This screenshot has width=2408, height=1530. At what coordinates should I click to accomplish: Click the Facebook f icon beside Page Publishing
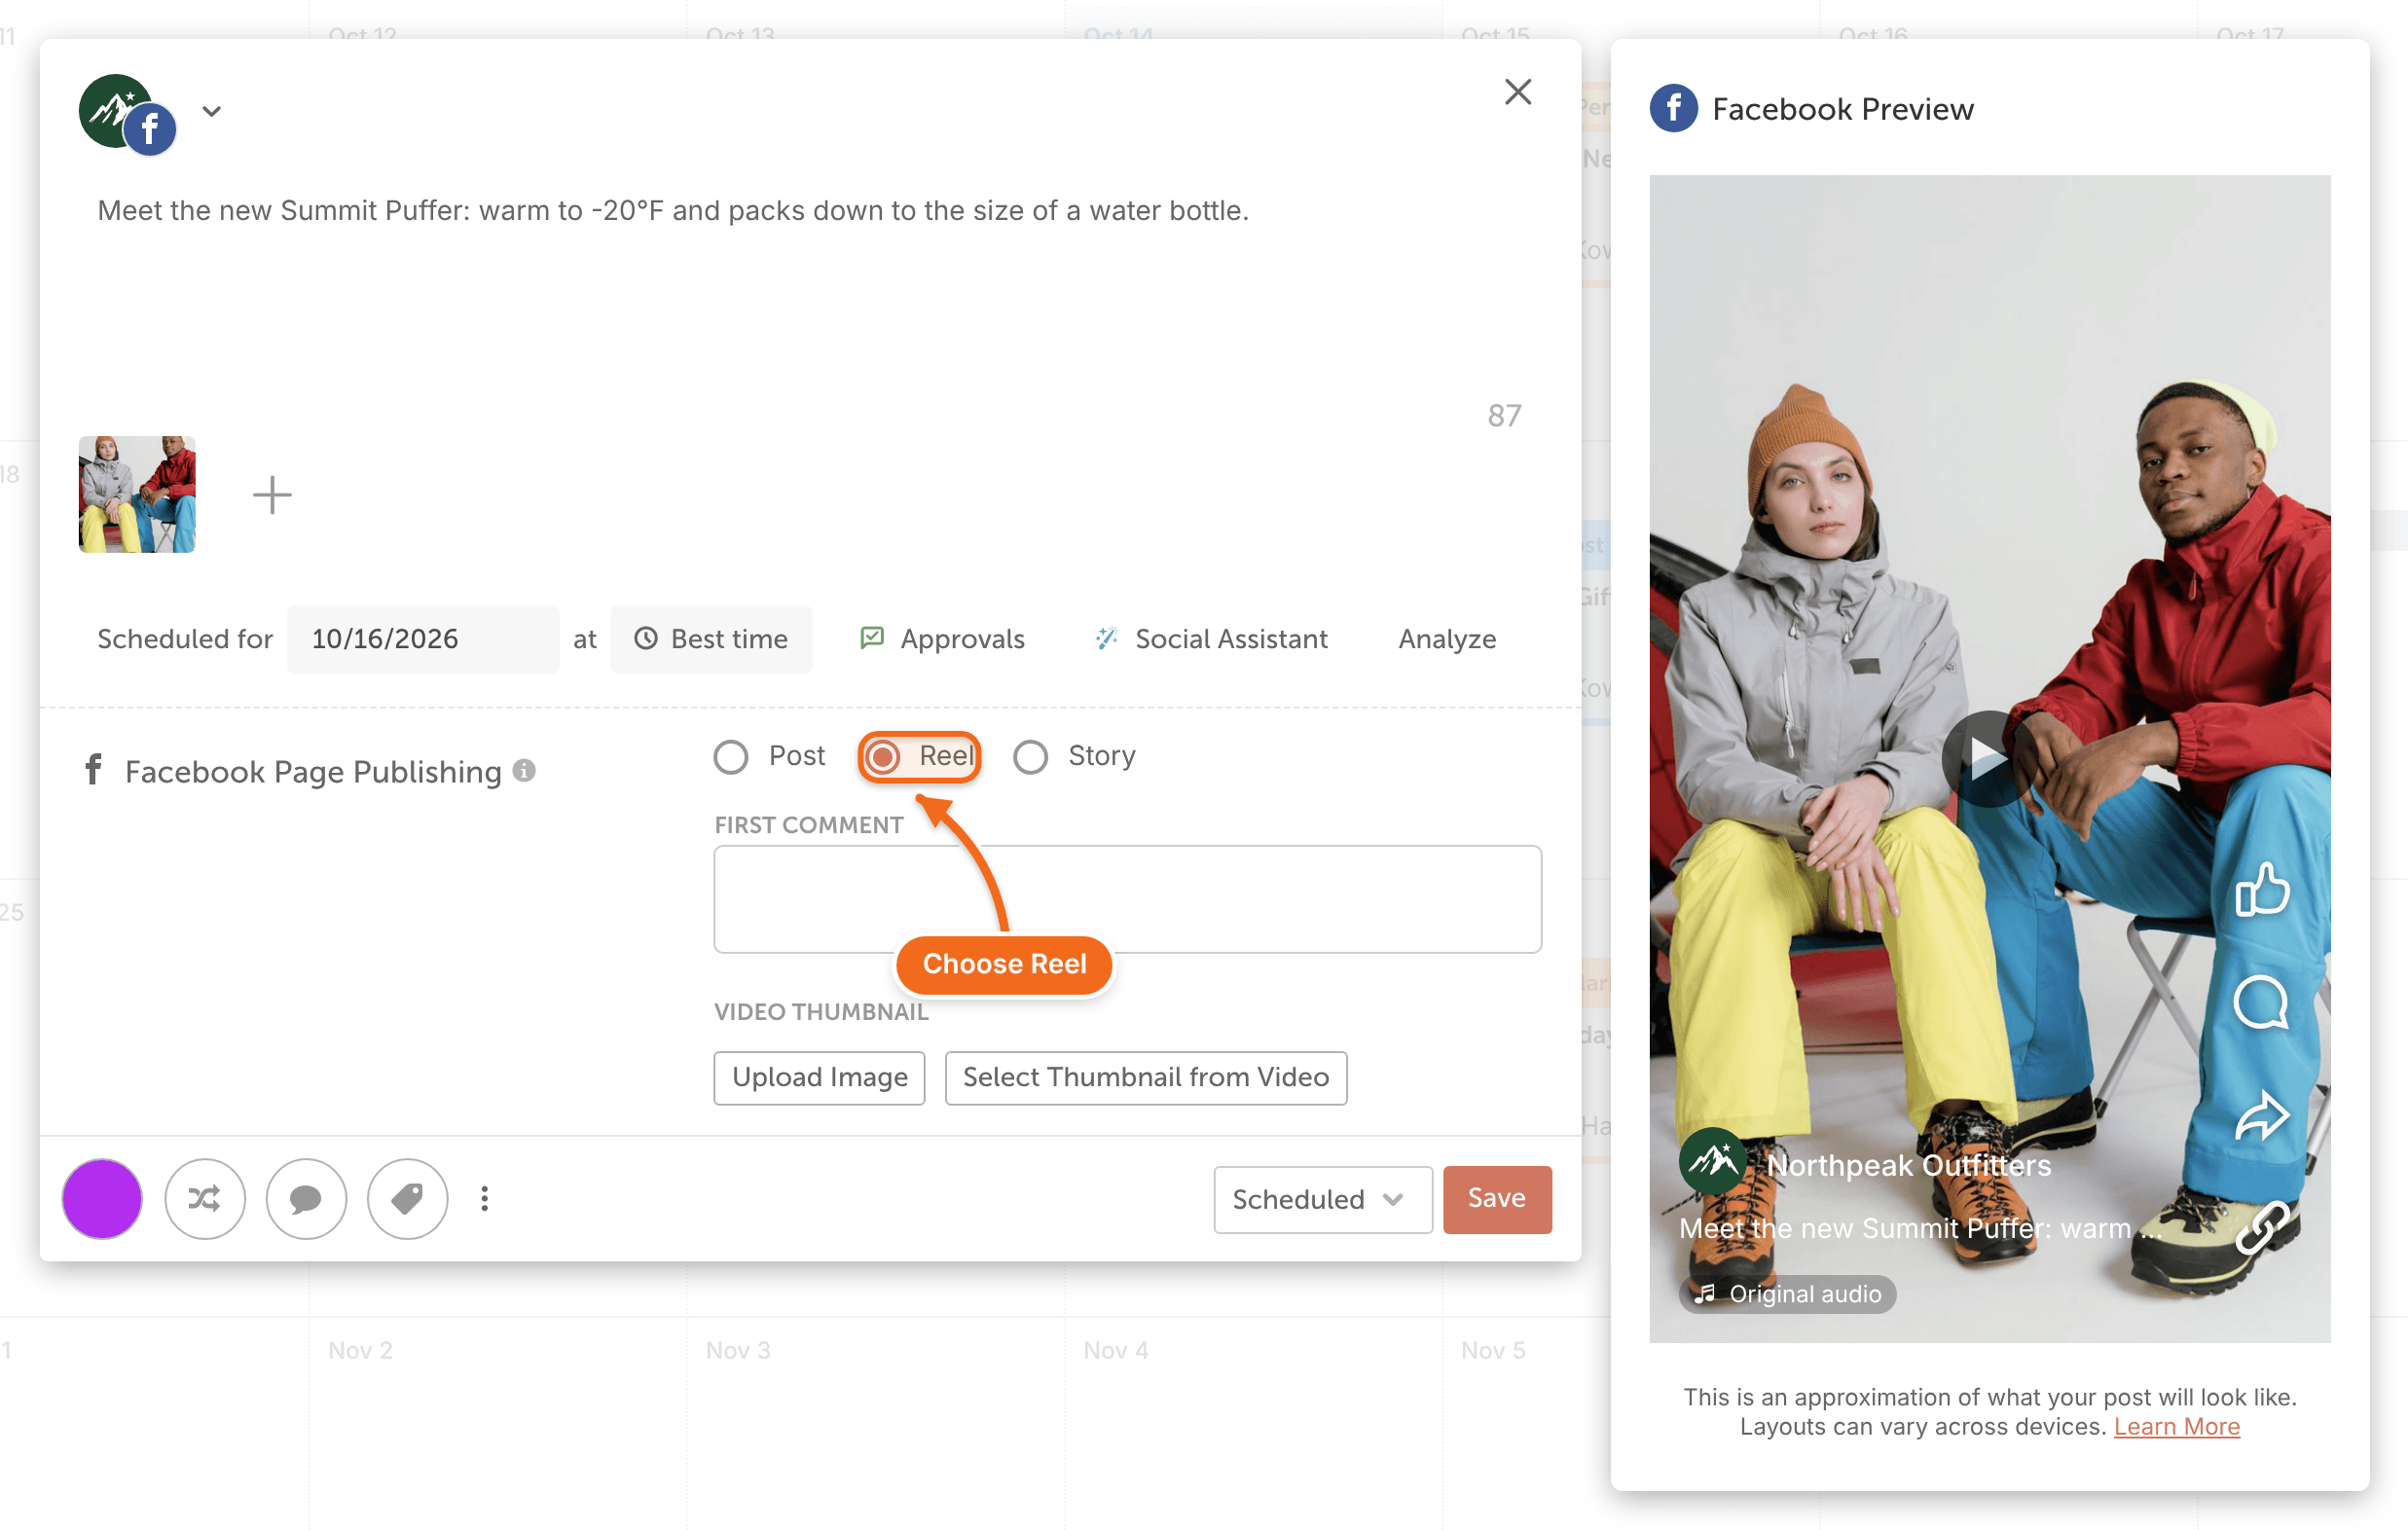[93, 769]
